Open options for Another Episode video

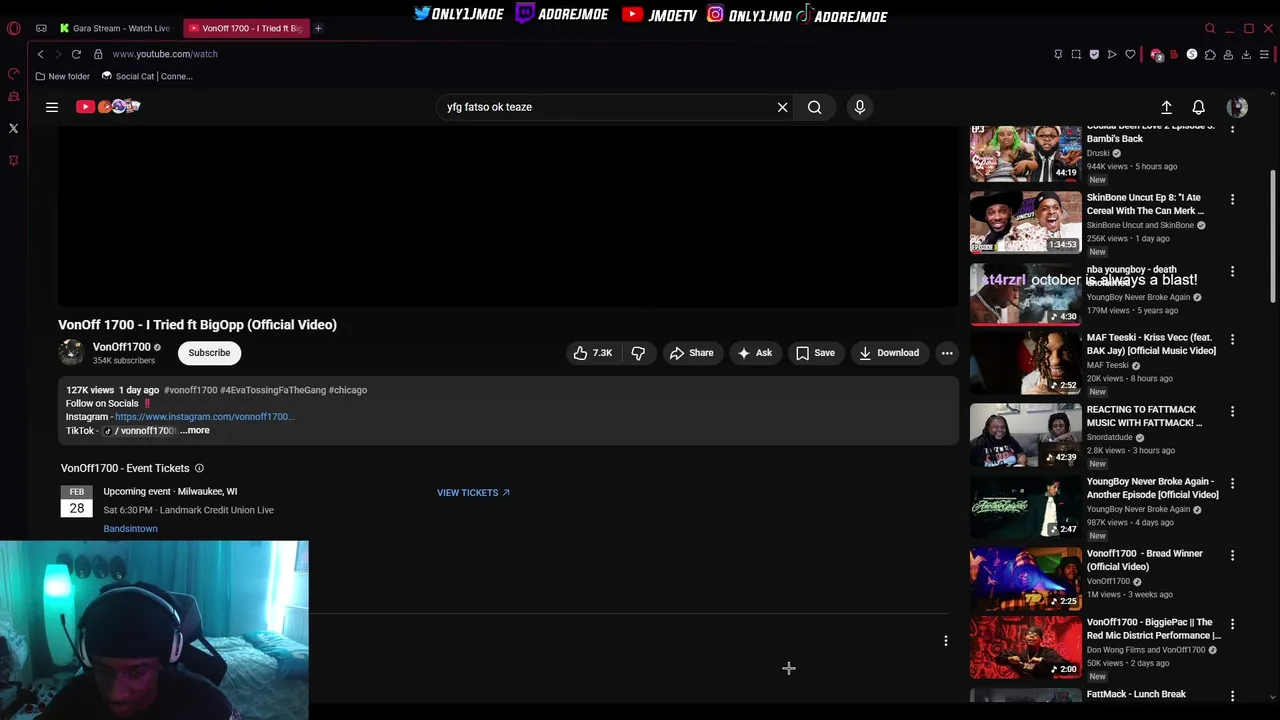(1232, 484)
